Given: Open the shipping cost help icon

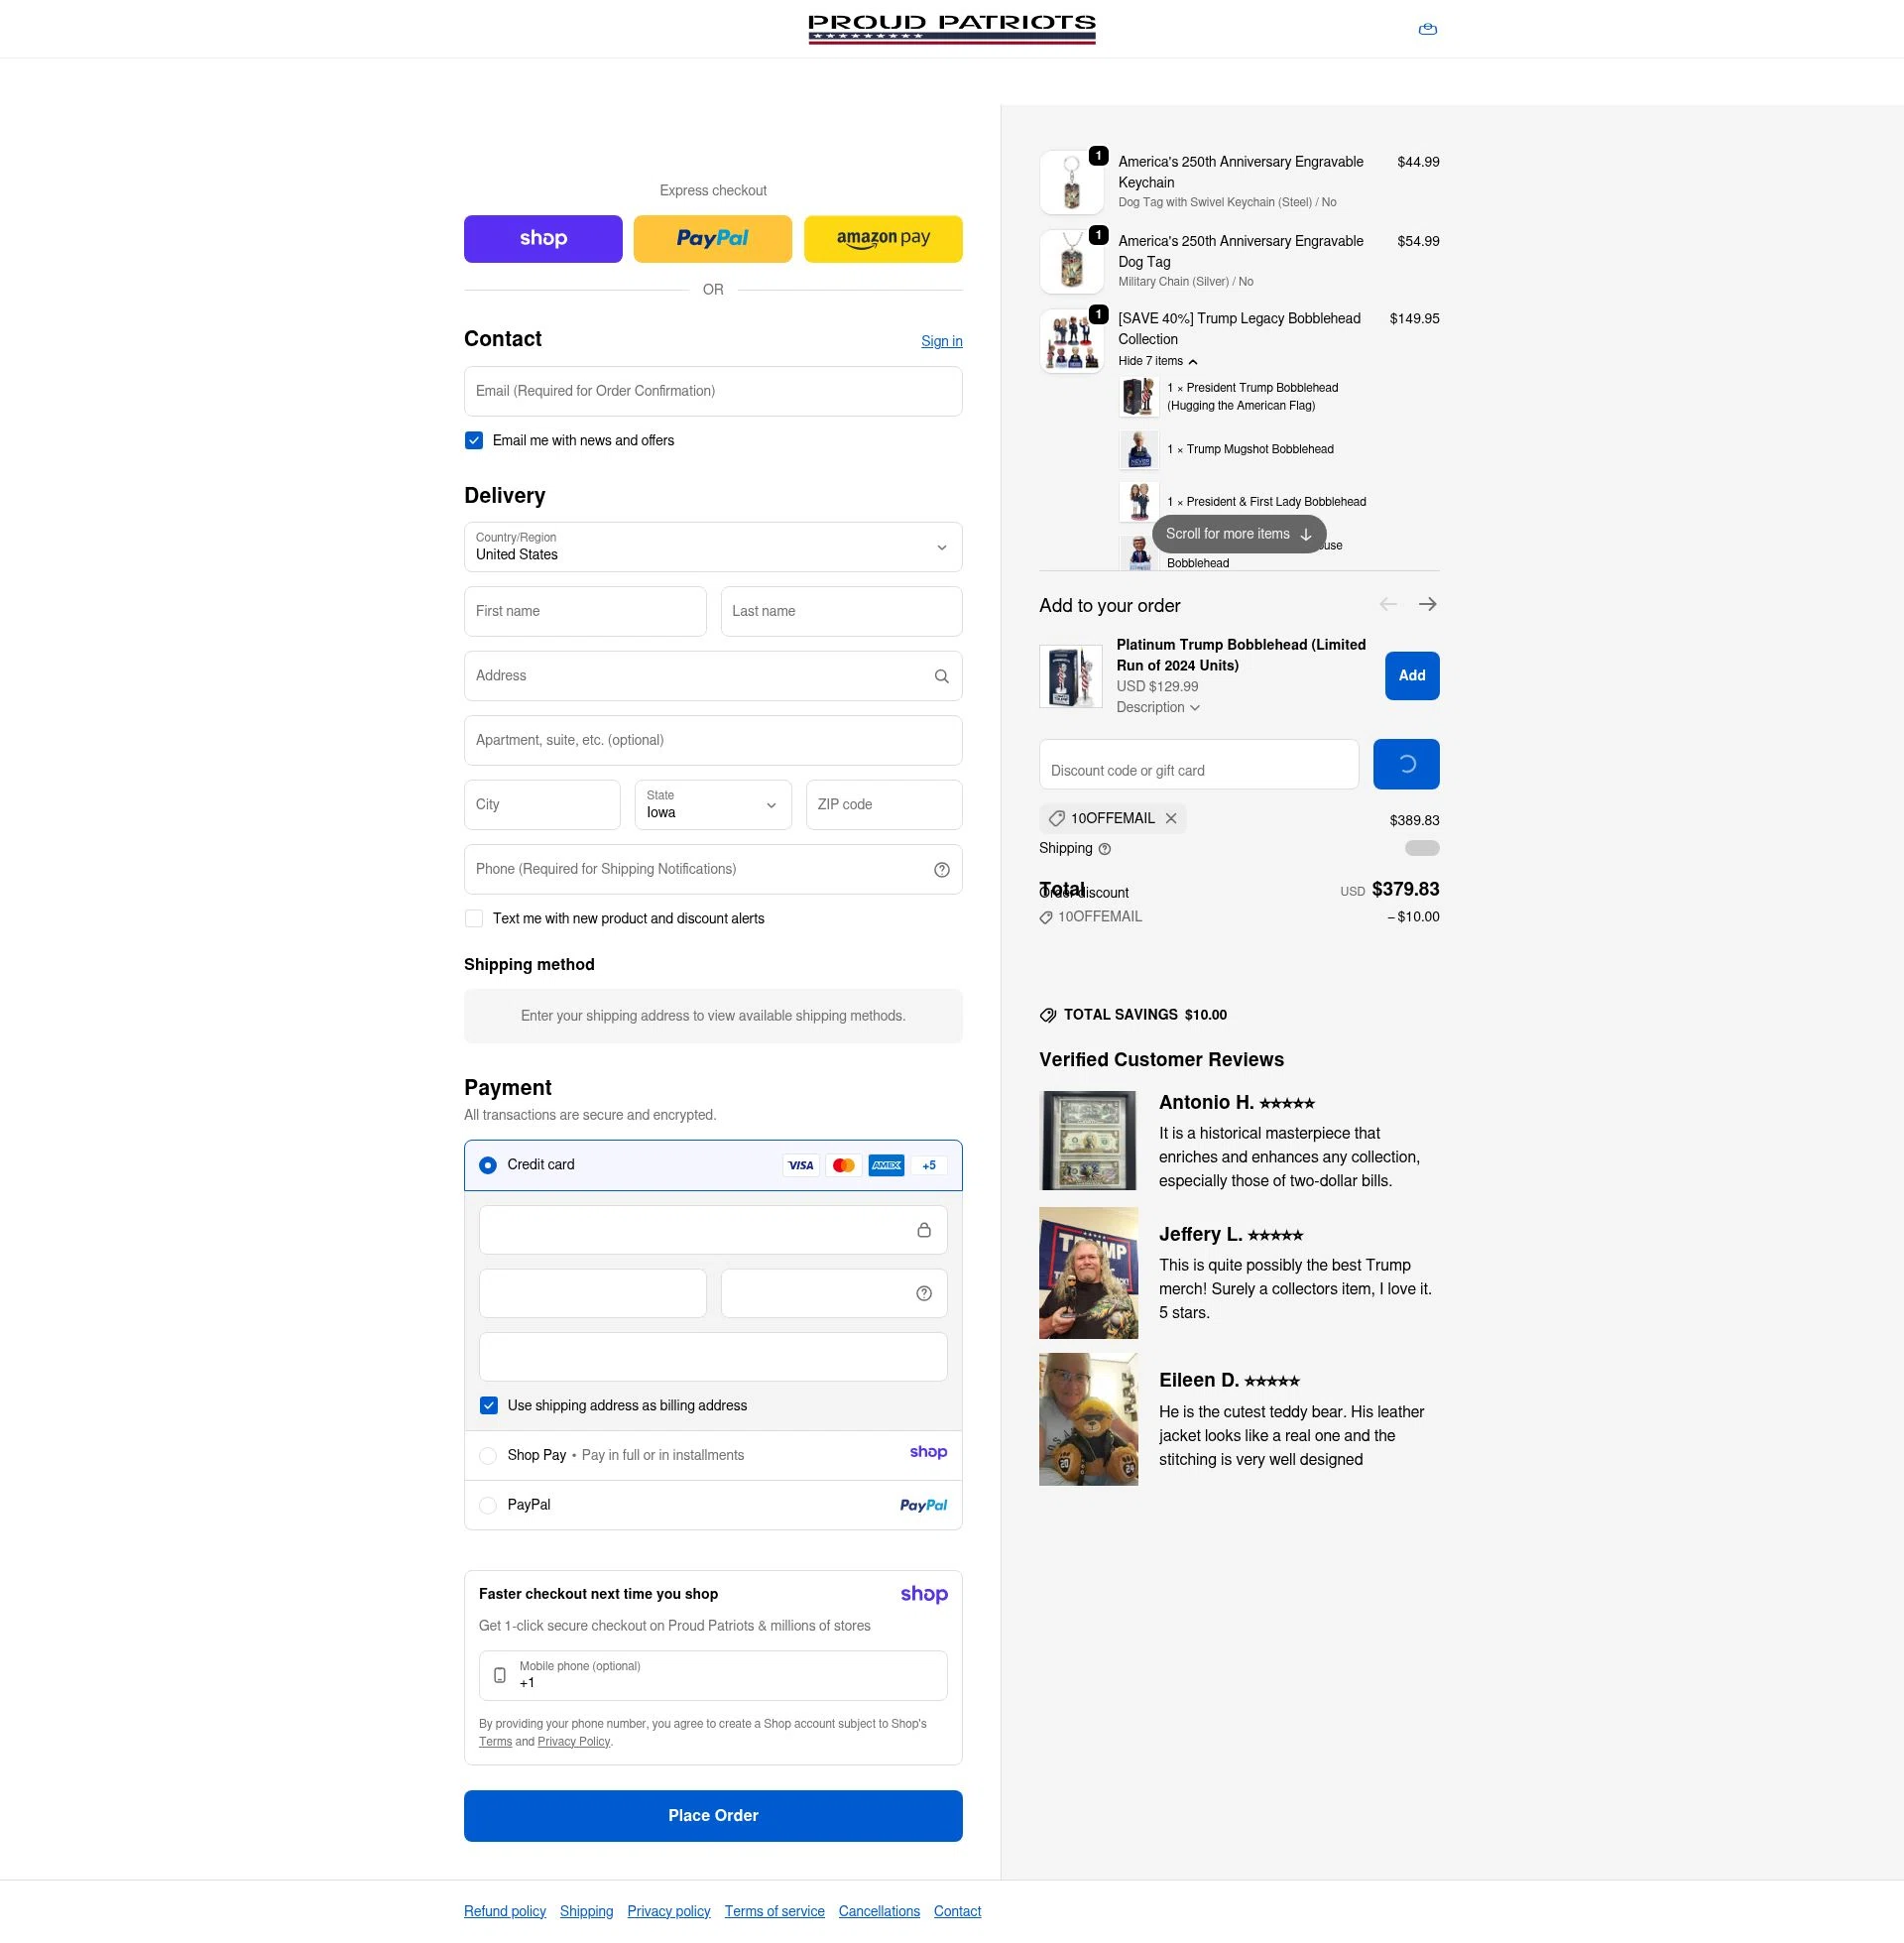Looking at the screenshot, I should (x=1104, y=848).
